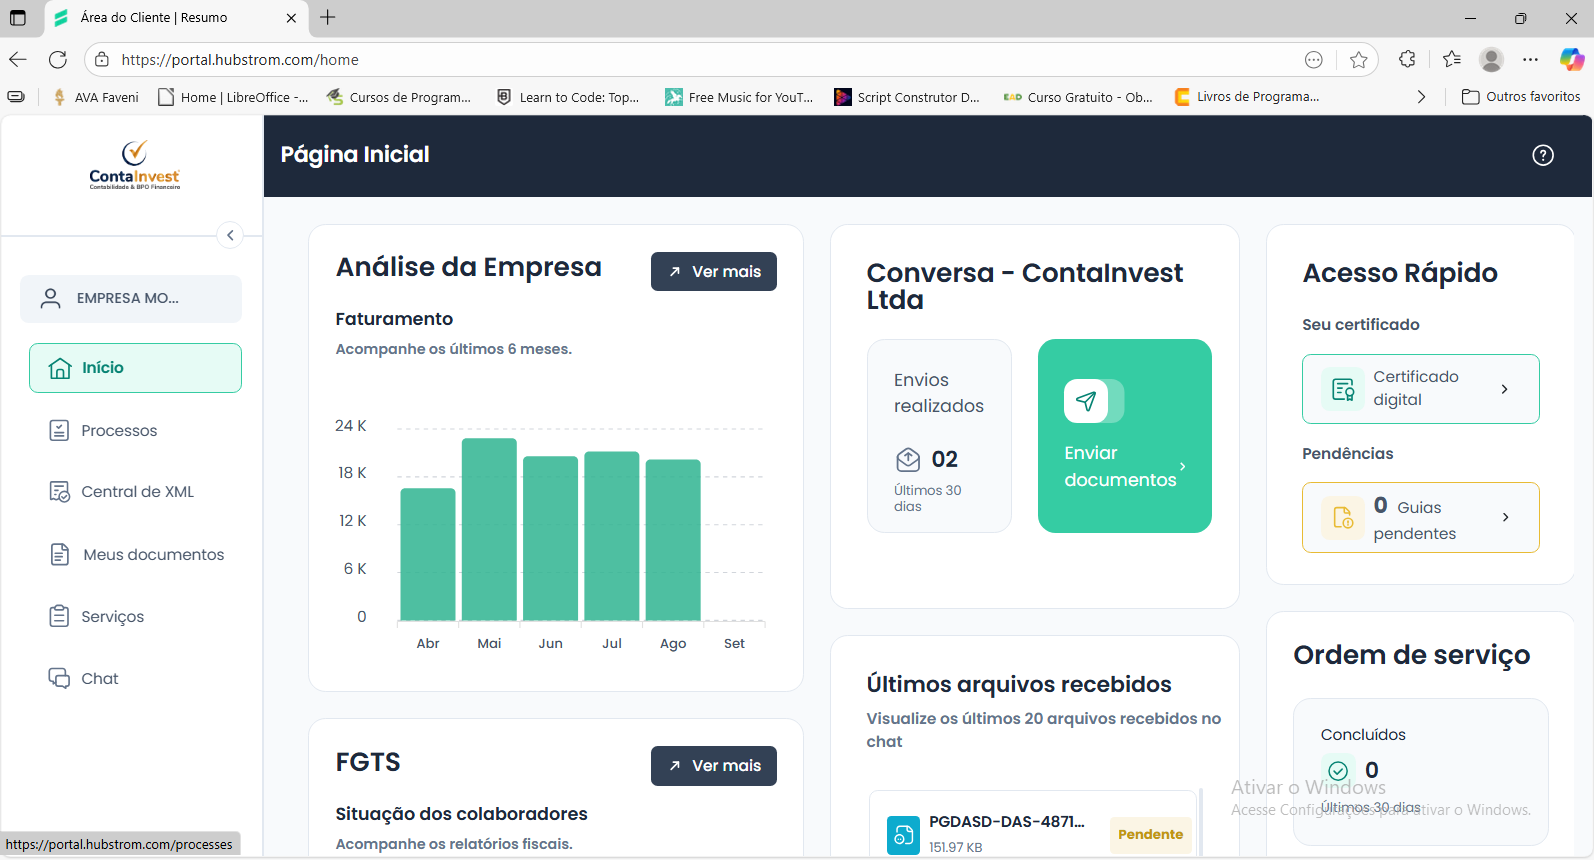
Task: Click the PGDASD-DAS file icon
Action: 903,835
